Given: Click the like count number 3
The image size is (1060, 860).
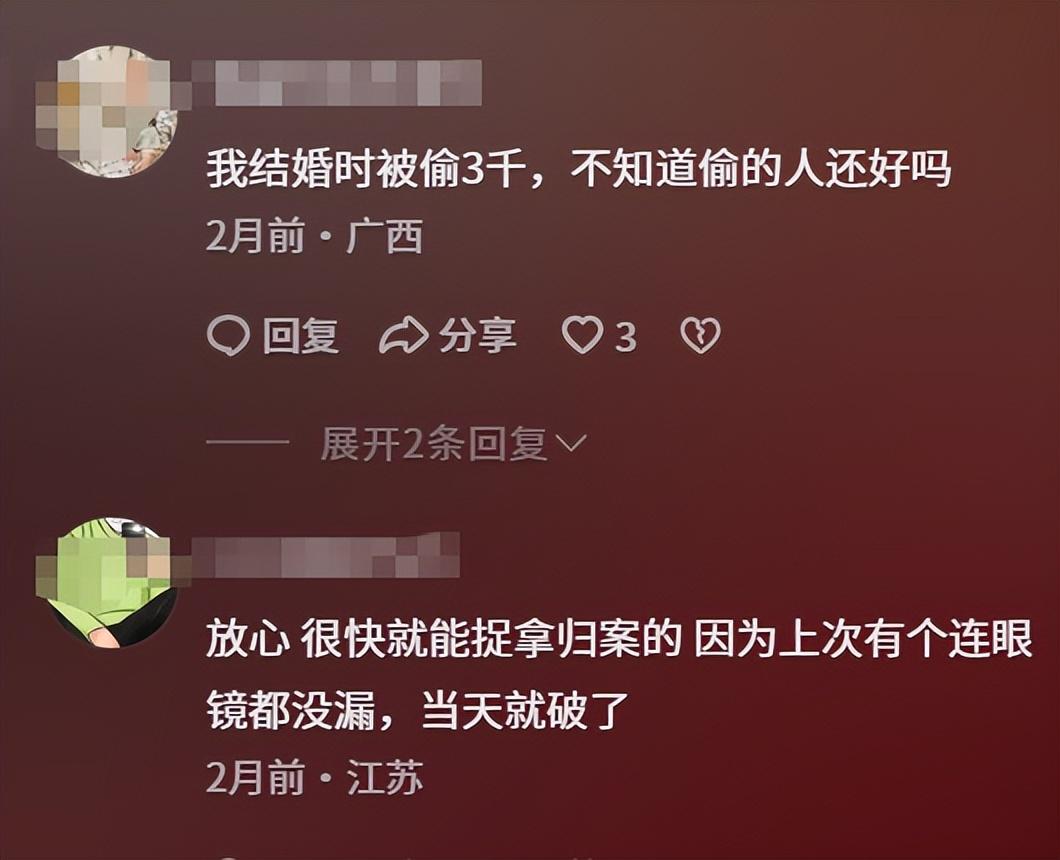Looking at the screenshot, I should point(626,337).
